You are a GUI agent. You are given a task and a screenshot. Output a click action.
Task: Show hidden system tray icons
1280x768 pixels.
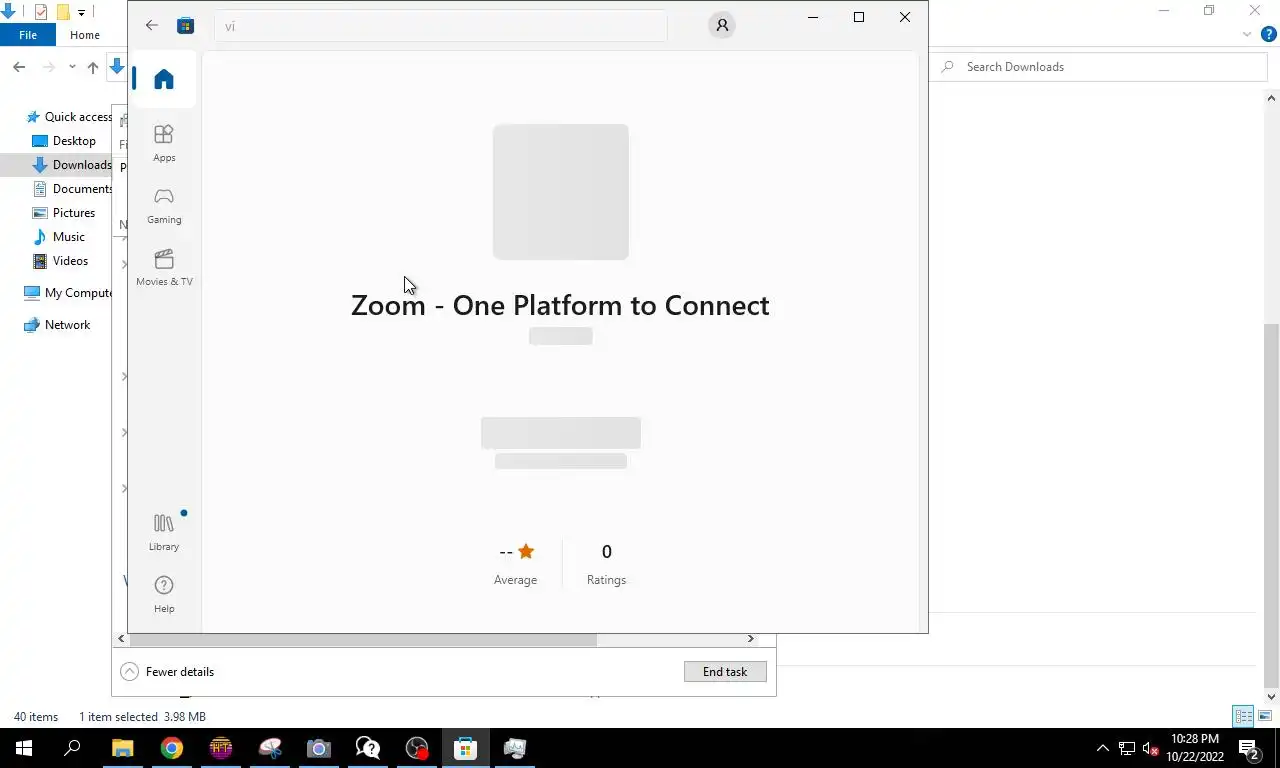pos(1103,748)
